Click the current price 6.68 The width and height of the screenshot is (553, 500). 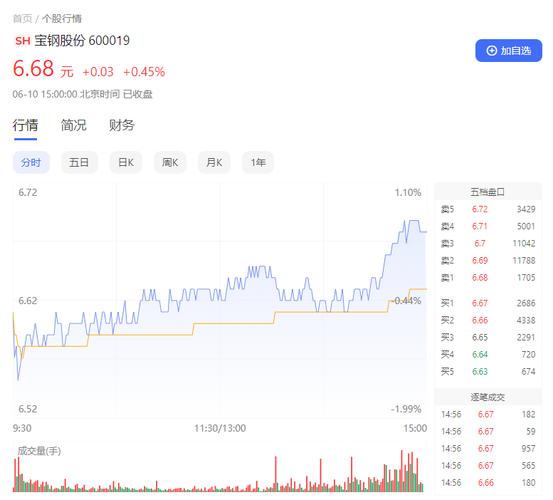point(34,68)
